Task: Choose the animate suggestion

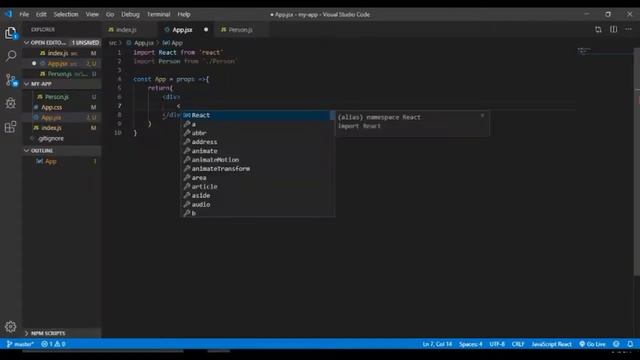Action: (x=257, y=151)
